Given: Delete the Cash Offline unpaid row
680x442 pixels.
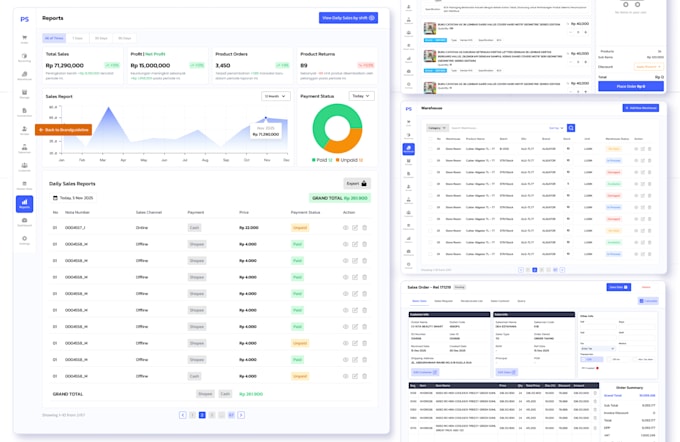Looking at the screenshot, I should [365, 376].
